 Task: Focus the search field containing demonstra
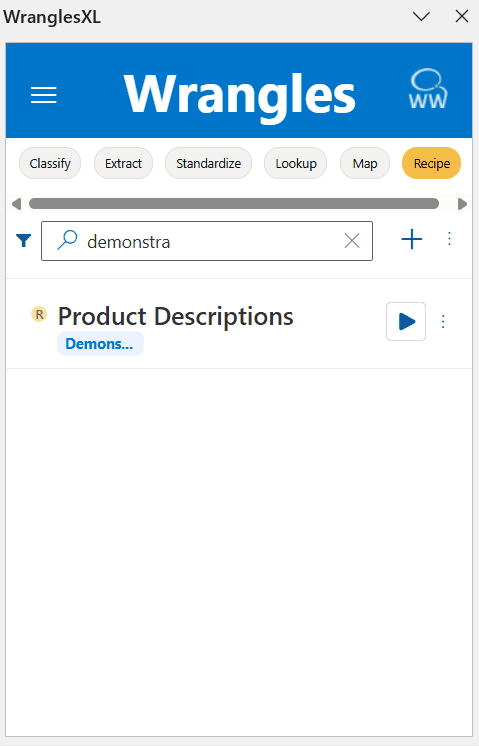pos(207,241)
